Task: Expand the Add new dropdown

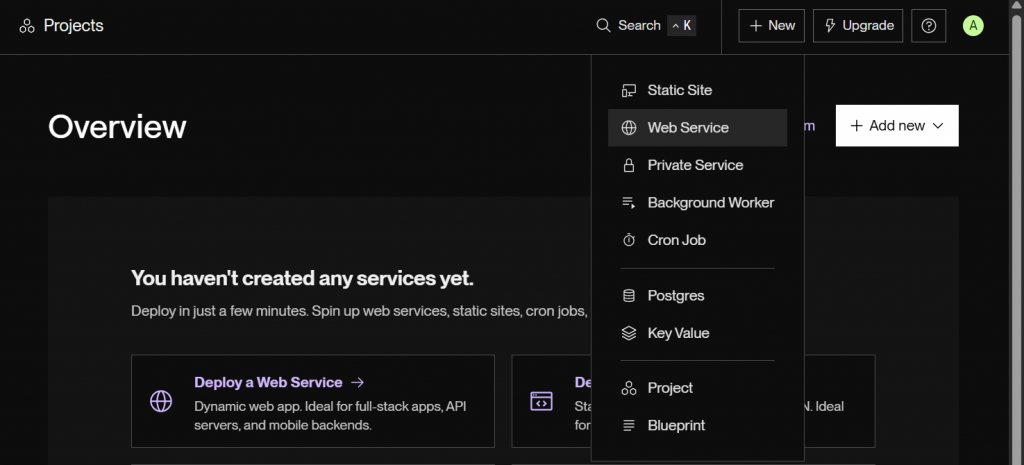Action: 897,126
